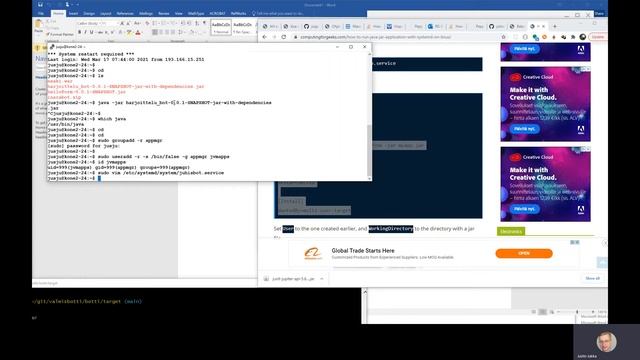The width and height of the screenshot is (640, 360).
Task: Click the text highlight color icon
Action: 129,32
